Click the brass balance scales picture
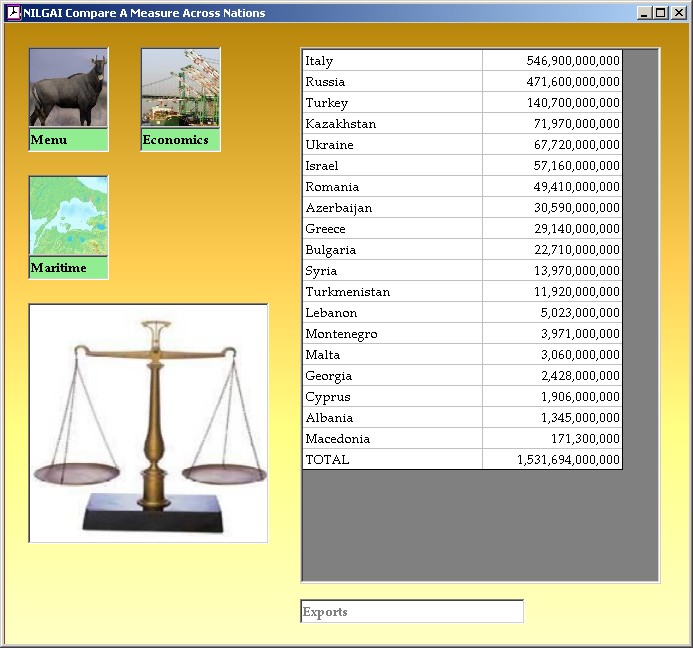Viewport: 693px width, 648px height. tap(148, 423)
